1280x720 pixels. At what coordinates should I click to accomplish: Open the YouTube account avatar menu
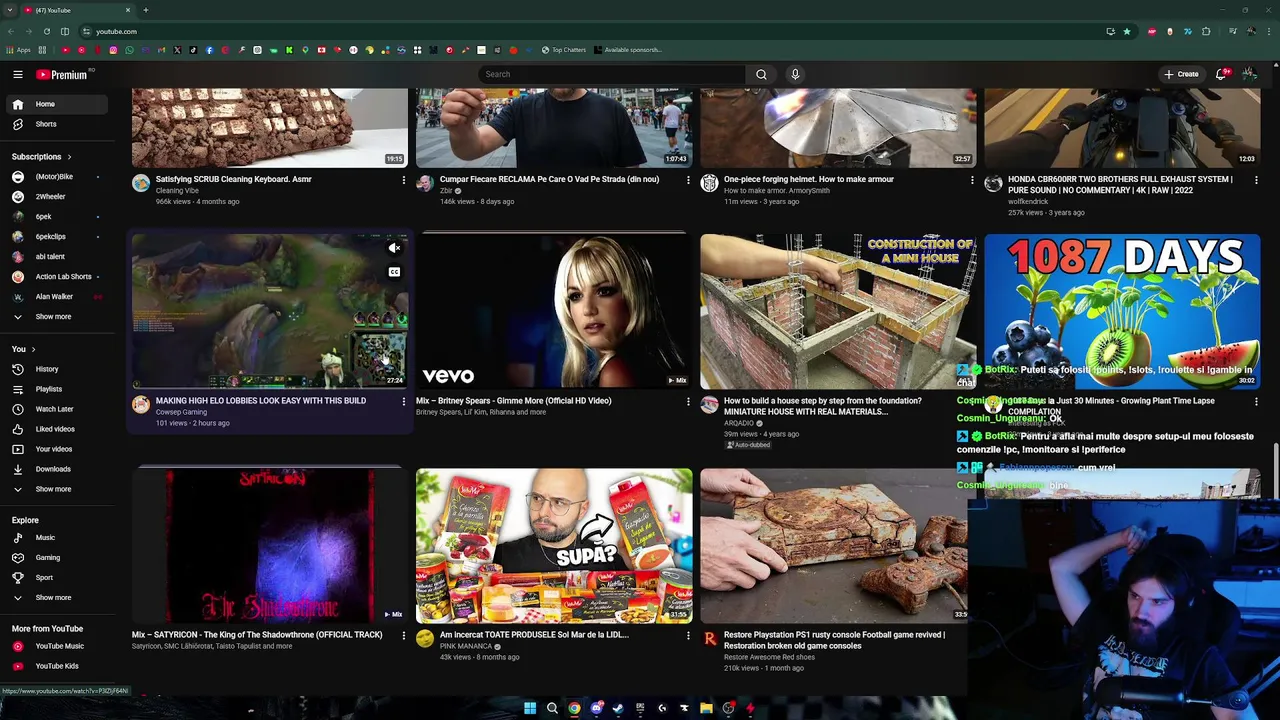click(1249, 74)
